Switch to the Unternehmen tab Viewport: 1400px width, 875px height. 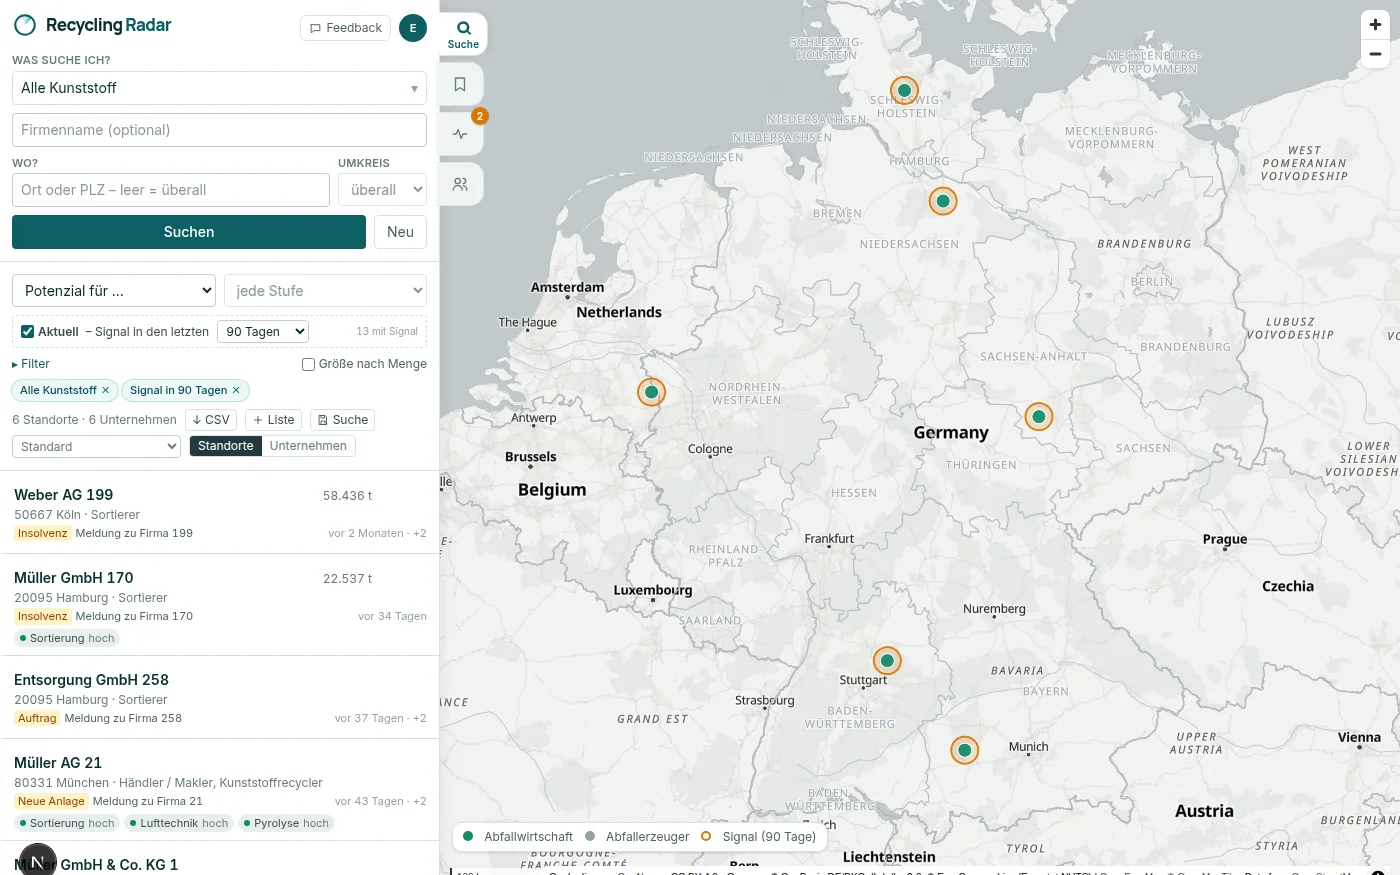[308, 446]
